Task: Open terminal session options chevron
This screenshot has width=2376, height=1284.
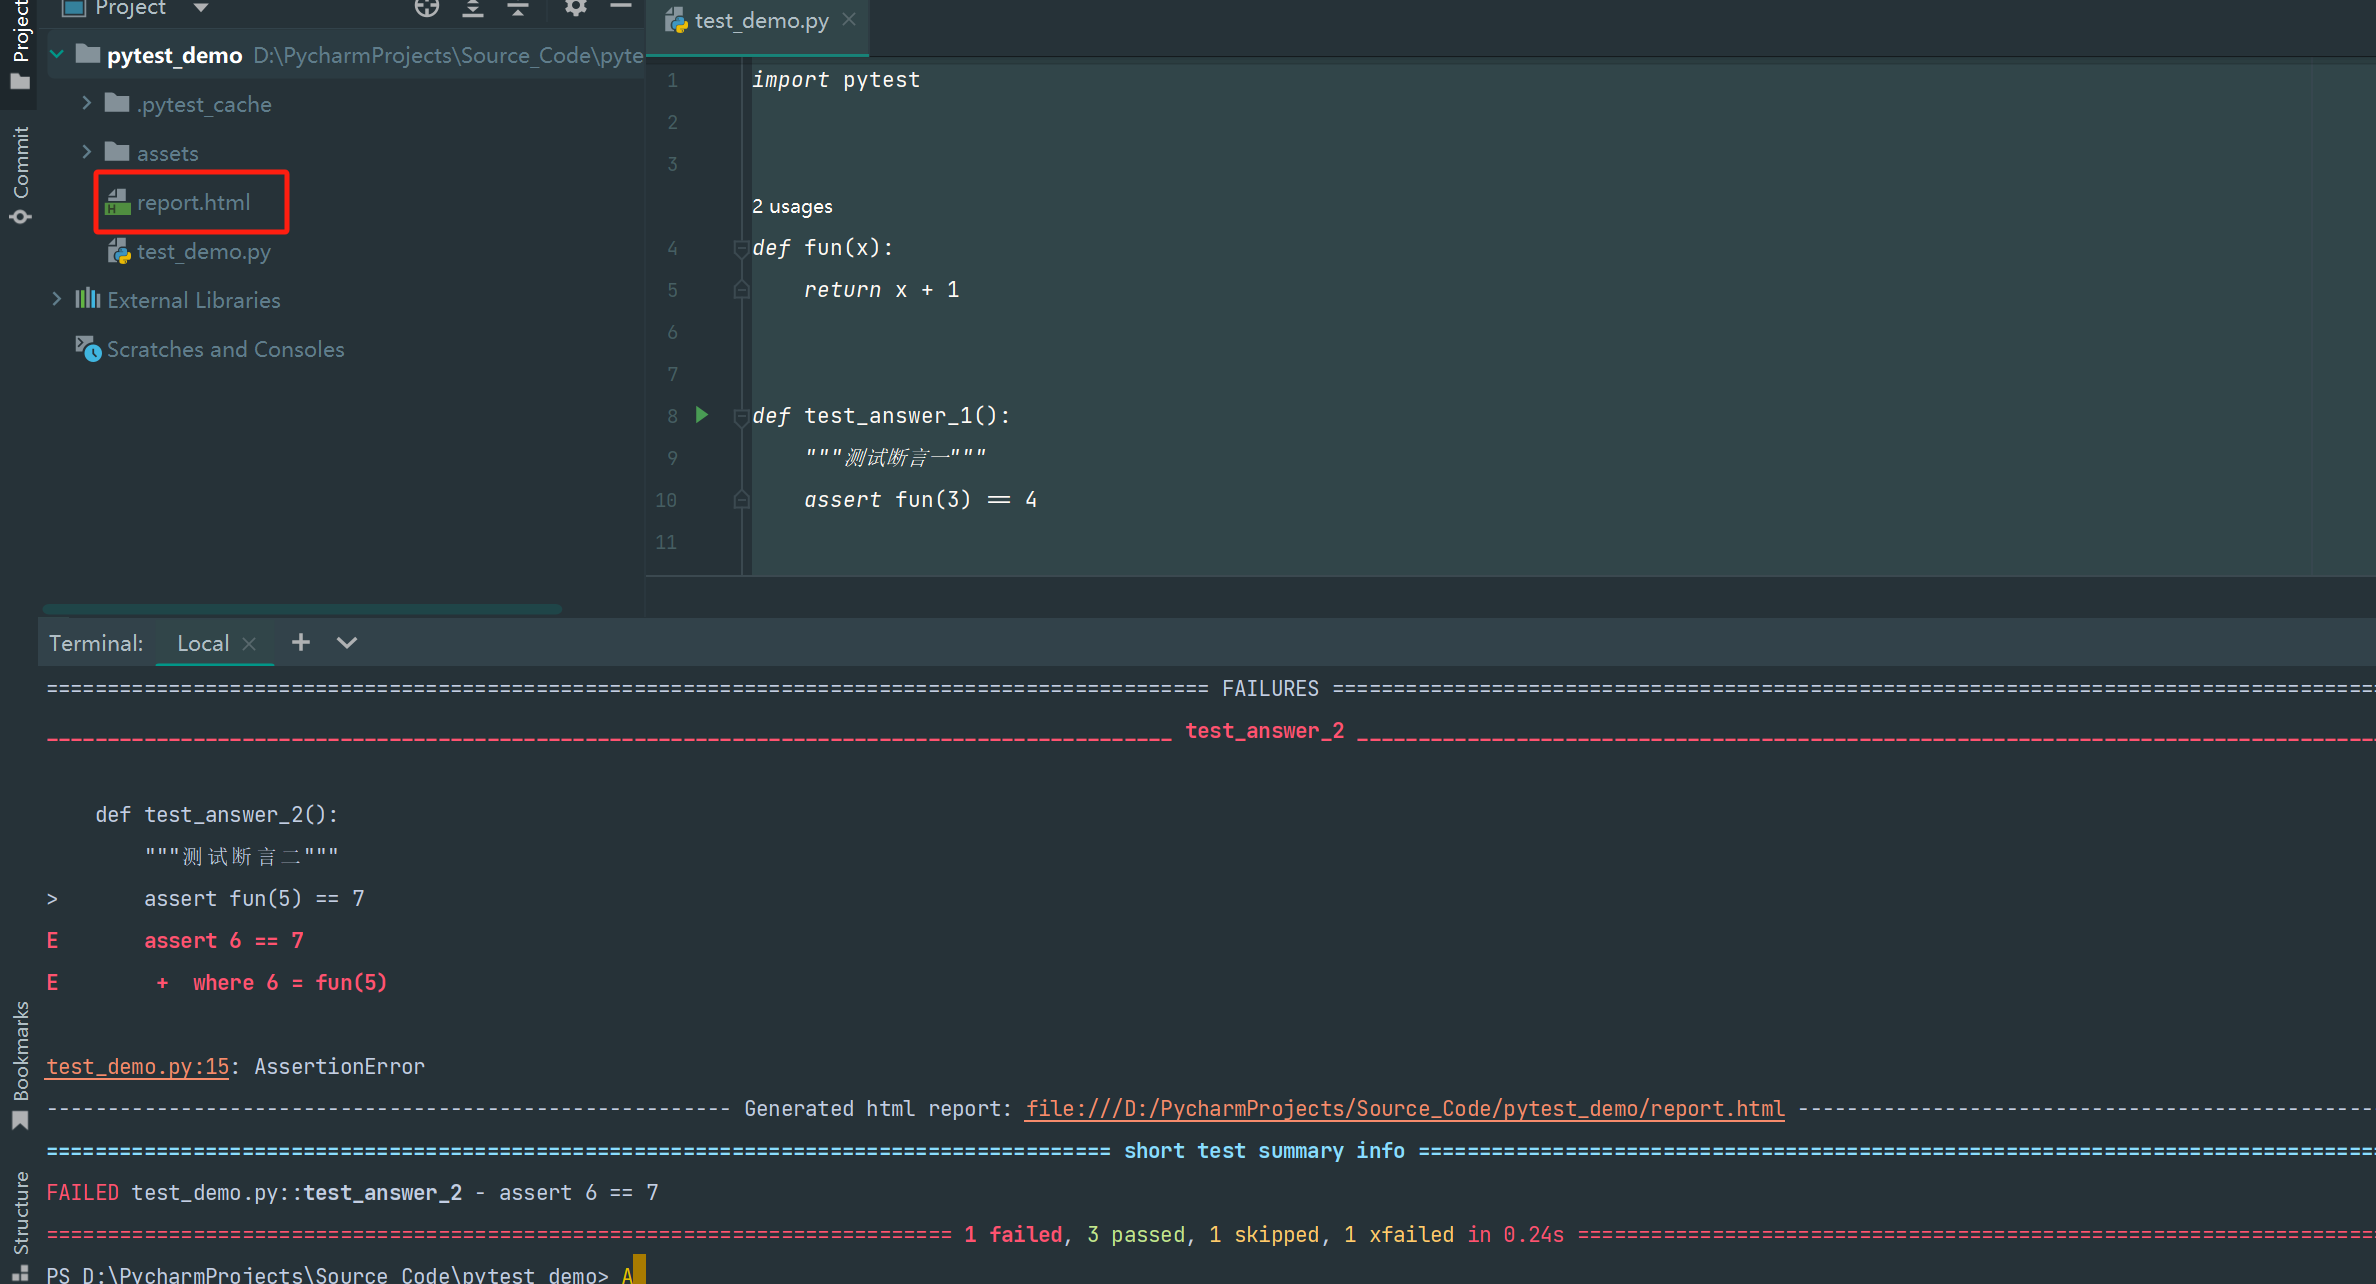Action: (x=346, y=643)
